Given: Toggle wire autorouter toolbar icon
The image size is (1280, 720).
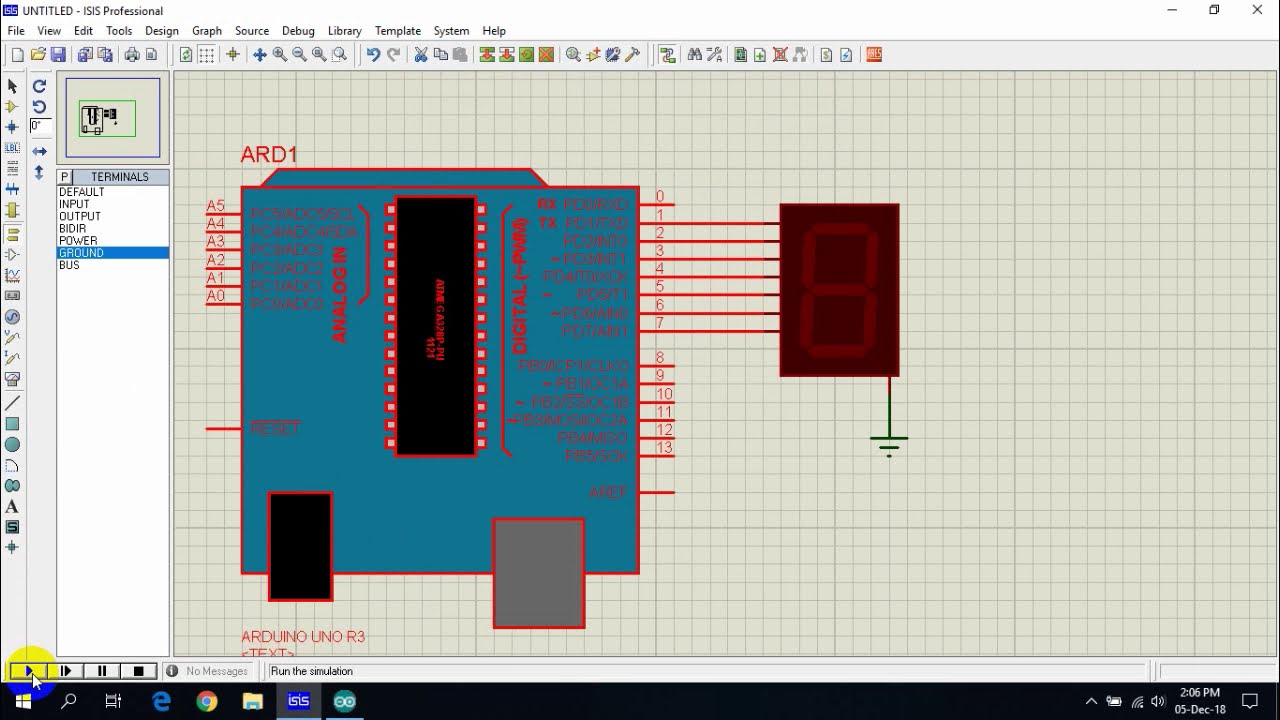Looking at the screenshot, I should [x=668, y=55].
